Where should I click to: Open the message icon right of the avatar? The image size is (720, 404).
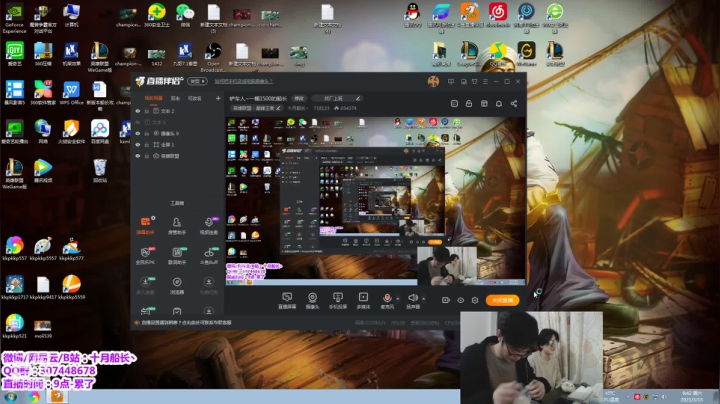(451, 81)
